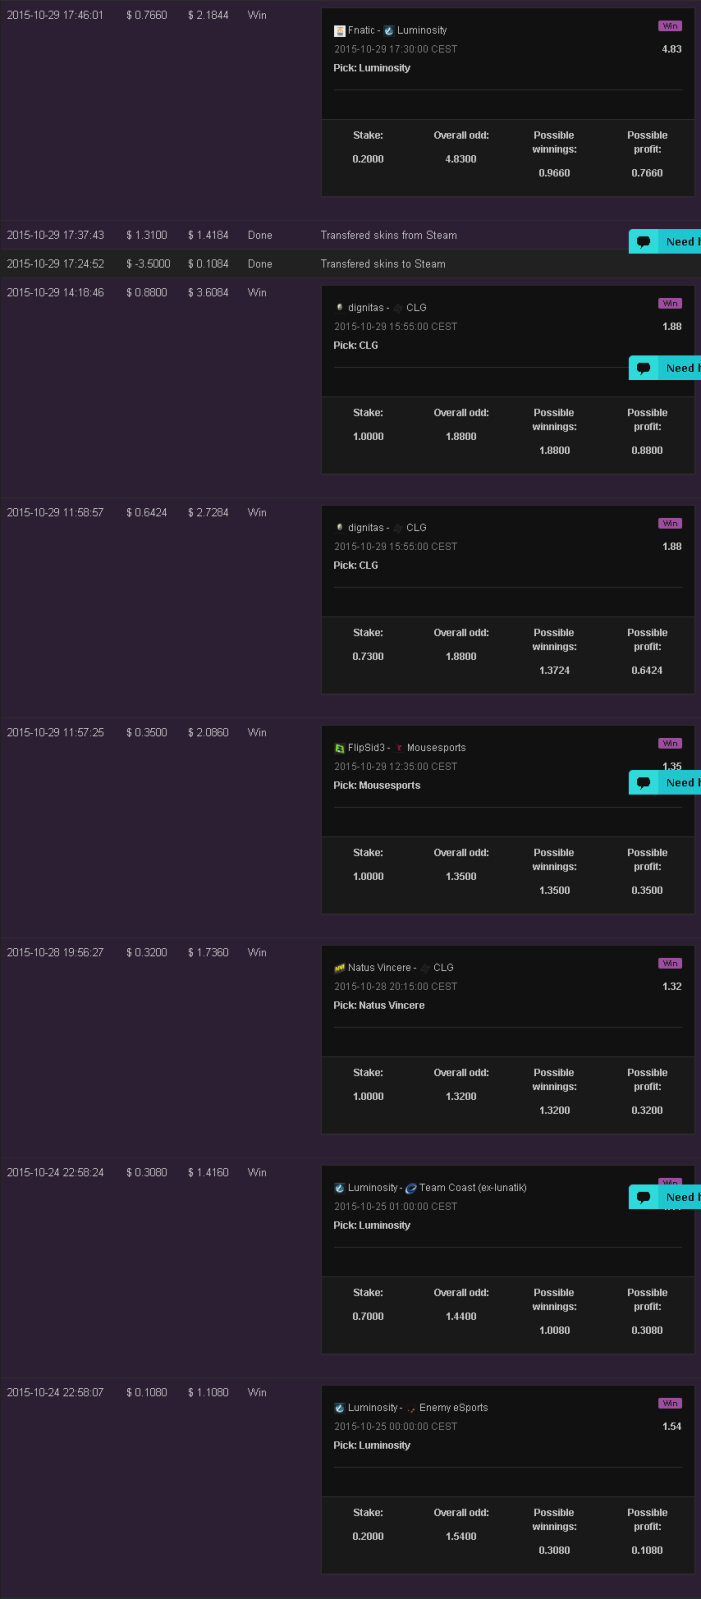Click timestamp 2015-10-29 14:18:46
Screen dimensions: 701x1599
[55, 293]
